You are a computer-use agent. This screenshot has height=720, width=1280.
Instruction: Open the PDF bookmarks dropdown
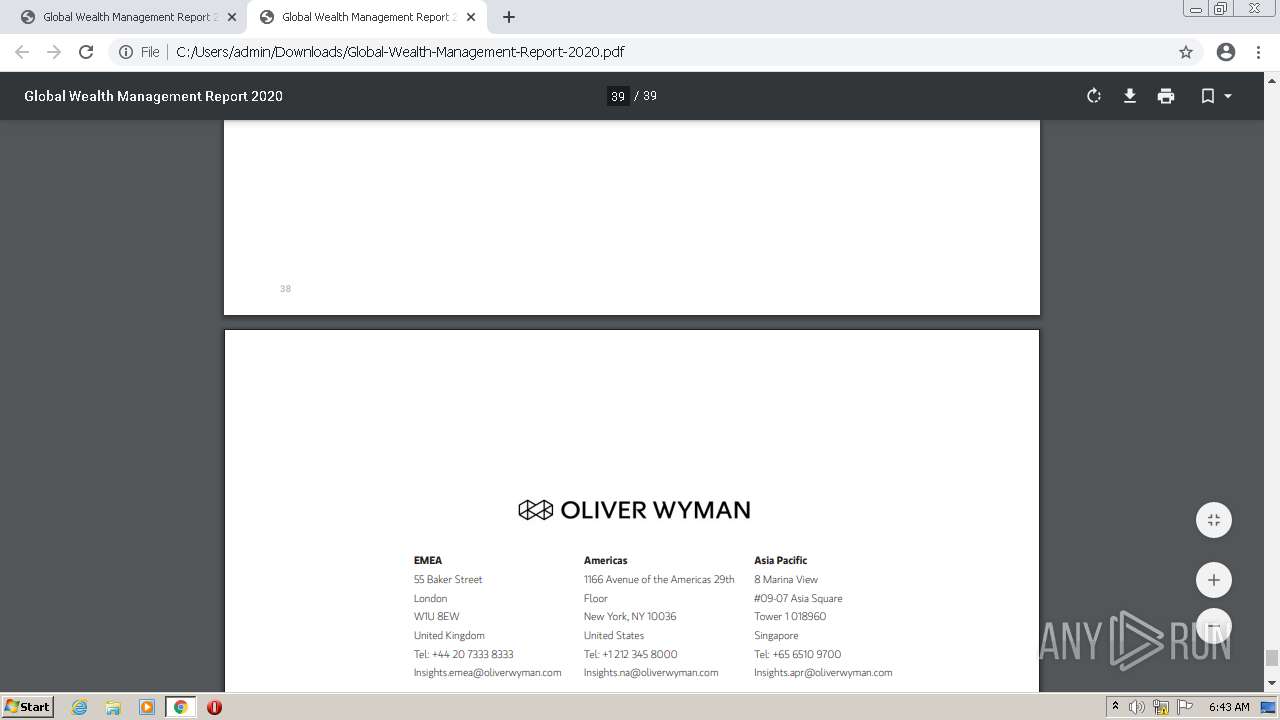pos(1216,96)
